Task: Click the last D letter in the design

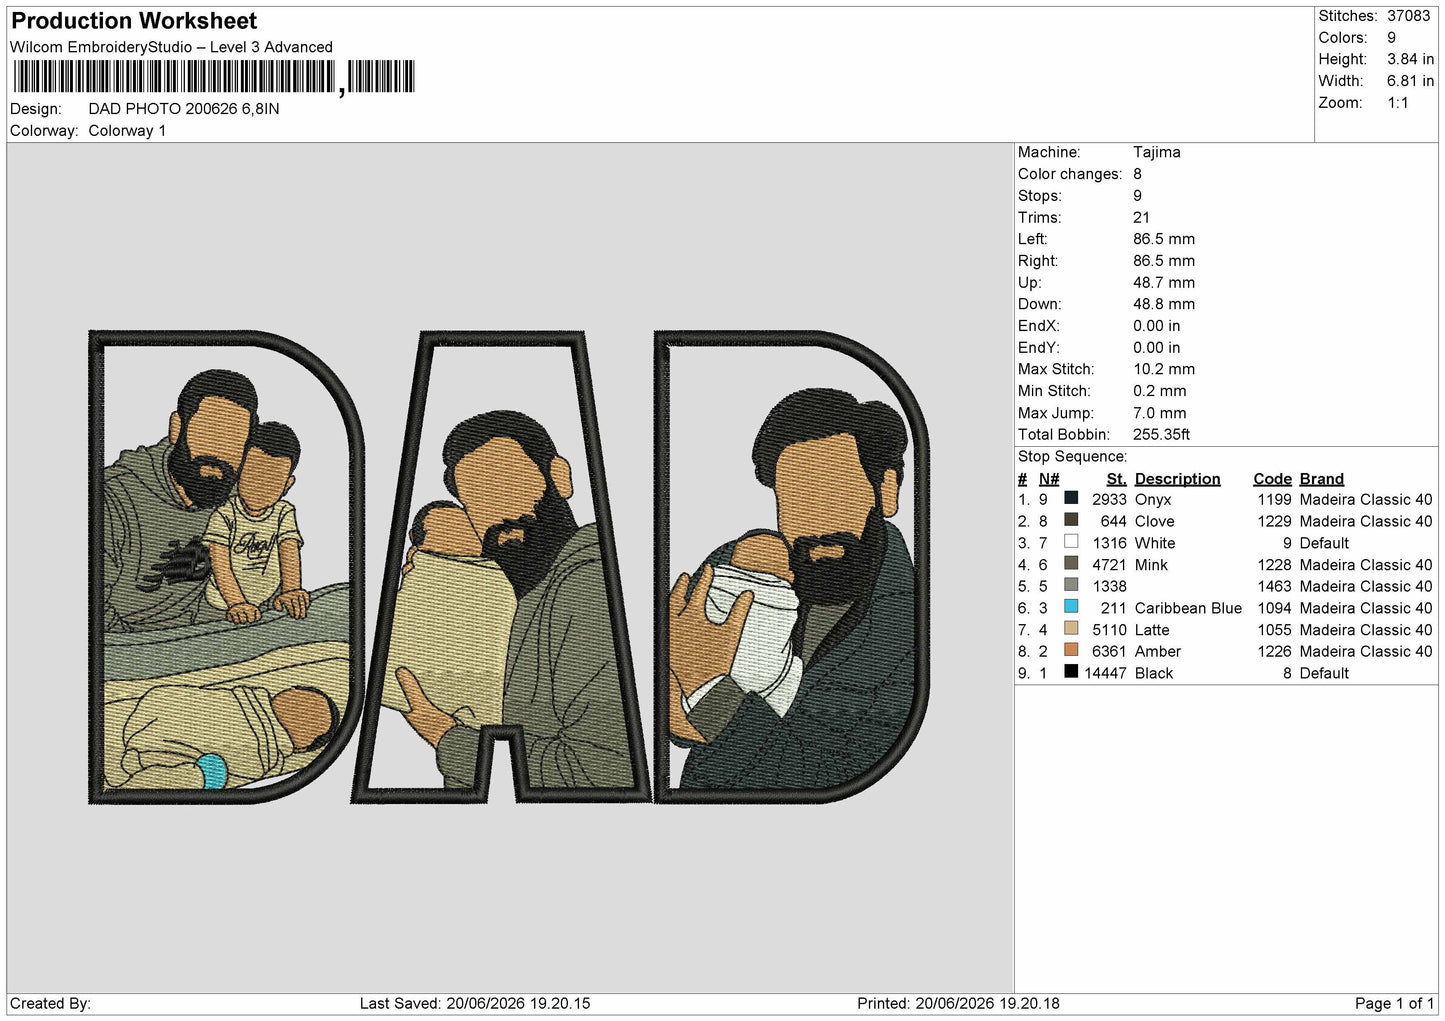Action: [x=792, y=566]
